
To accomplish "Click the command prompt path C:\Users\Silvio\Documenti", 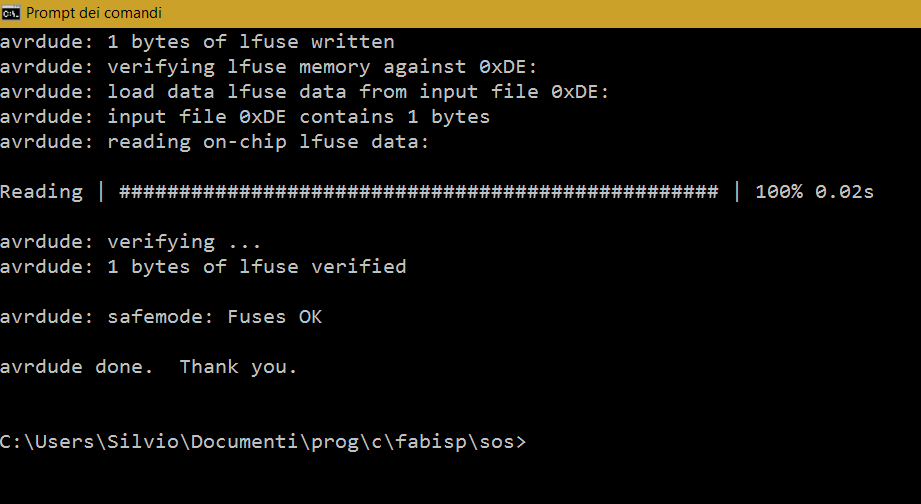I will point(149,442).
